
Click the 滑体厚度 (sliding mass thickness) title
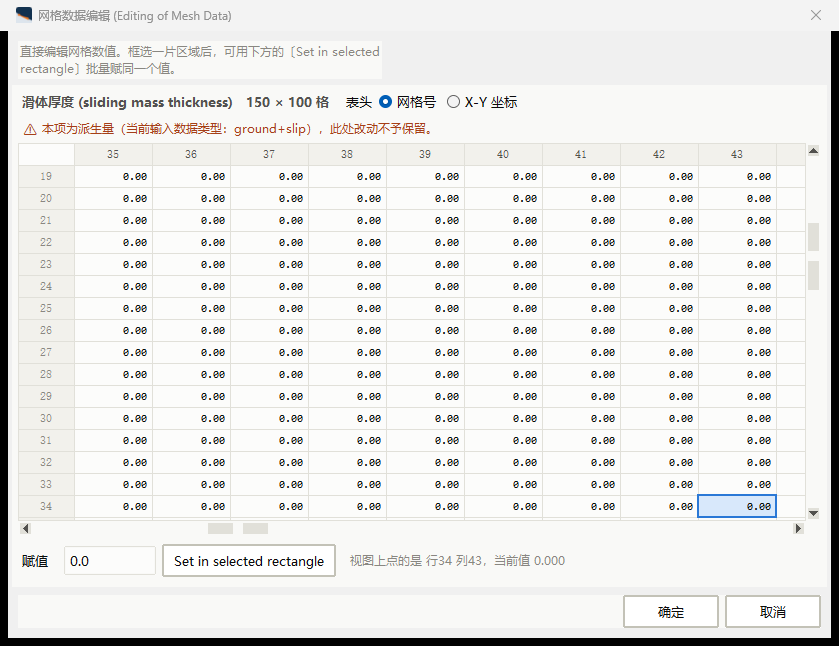pos(127,102)
